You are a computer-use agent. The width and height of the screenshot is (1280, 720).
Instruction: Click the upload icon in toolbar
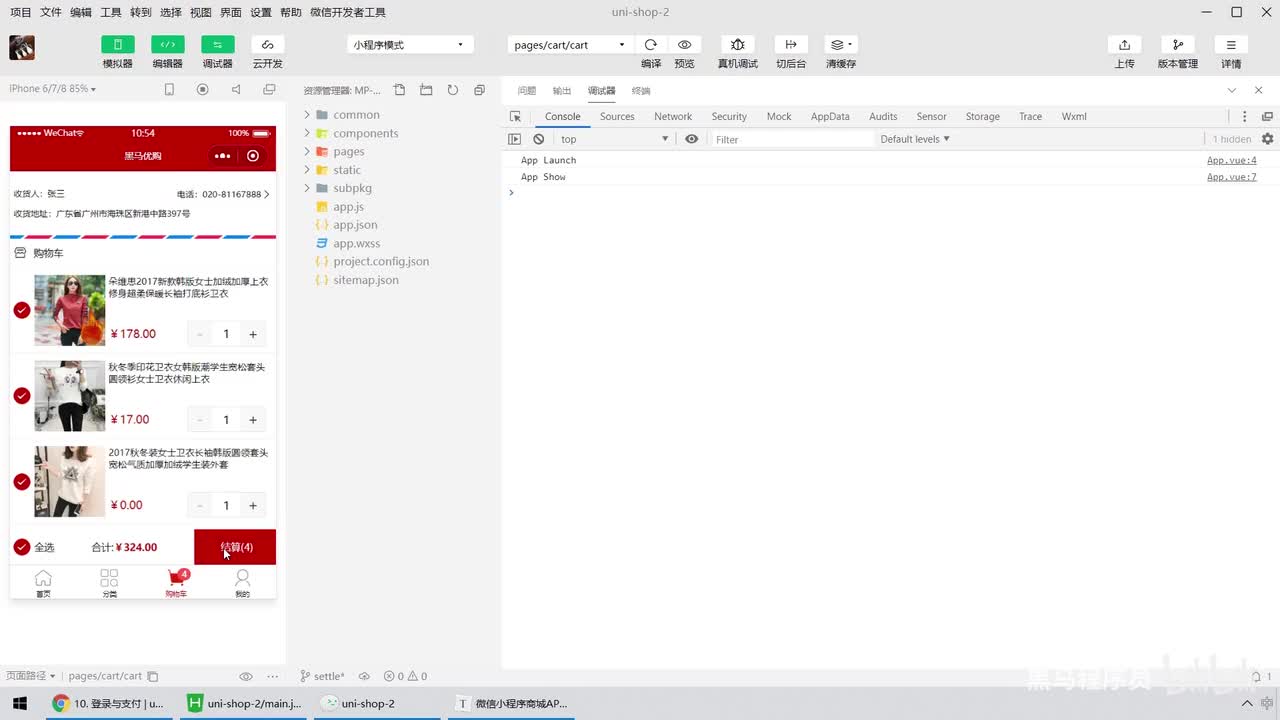click(1125, 45)
